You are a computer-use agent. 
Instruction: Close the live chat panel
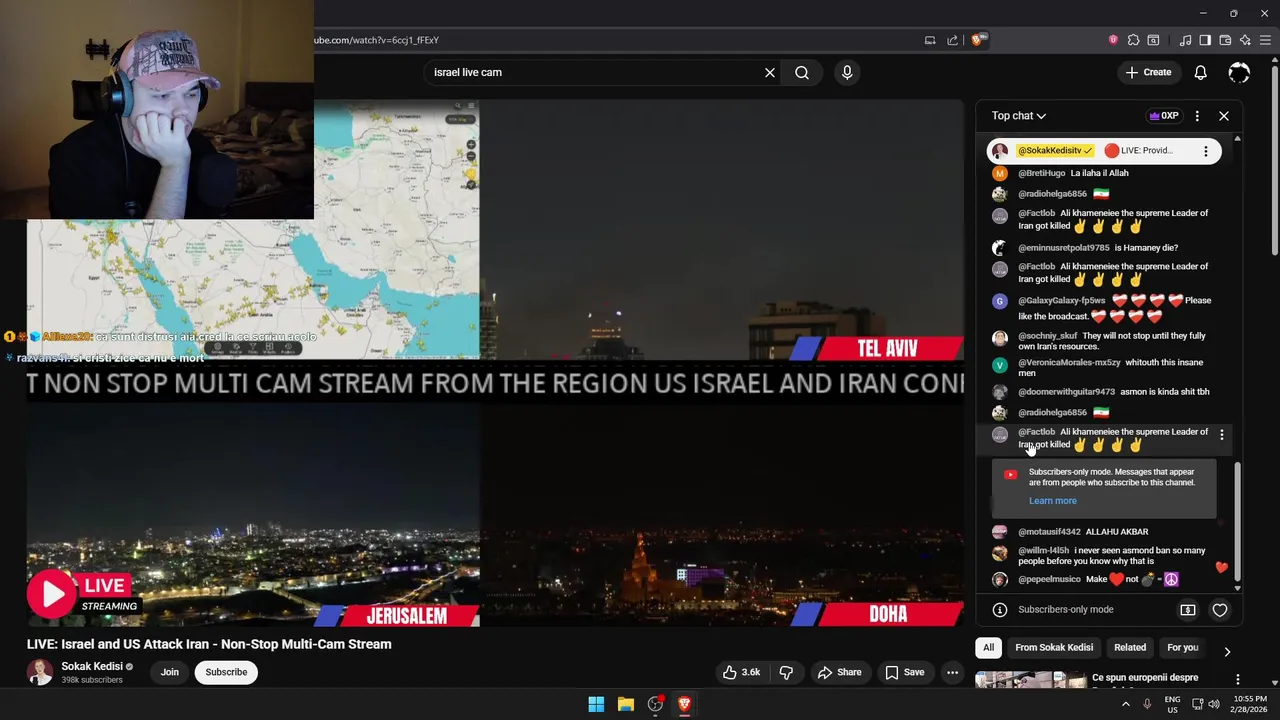click(1224, 116)
